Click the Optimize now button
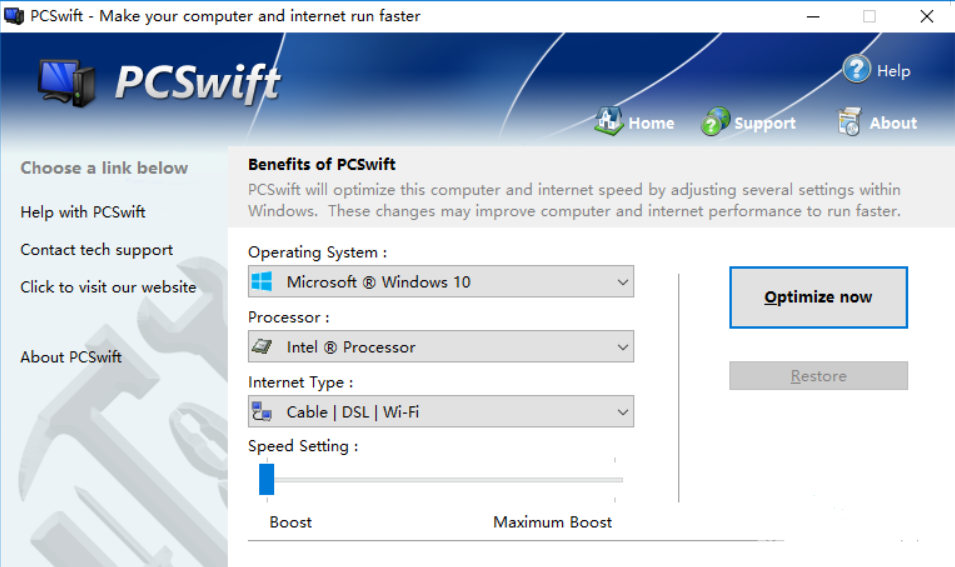Screen dimensions: 955x567 pos(819,297)
